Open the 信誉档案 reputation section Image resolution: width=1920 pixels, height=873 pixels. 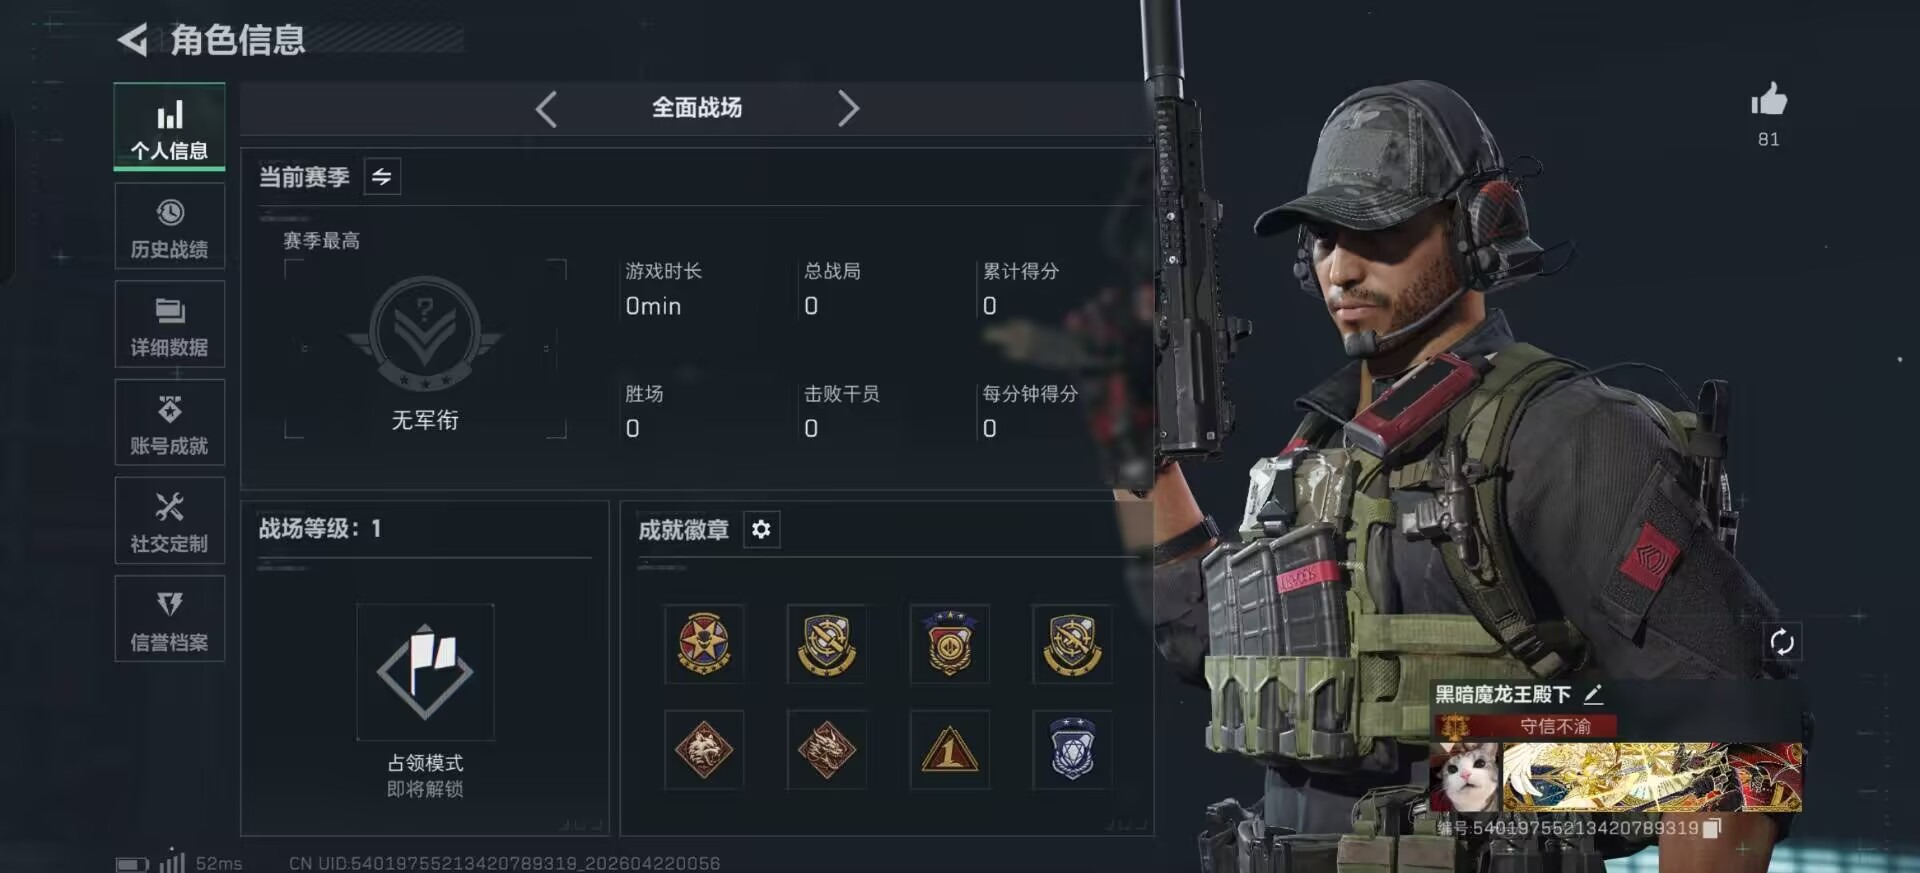point(169,618)
